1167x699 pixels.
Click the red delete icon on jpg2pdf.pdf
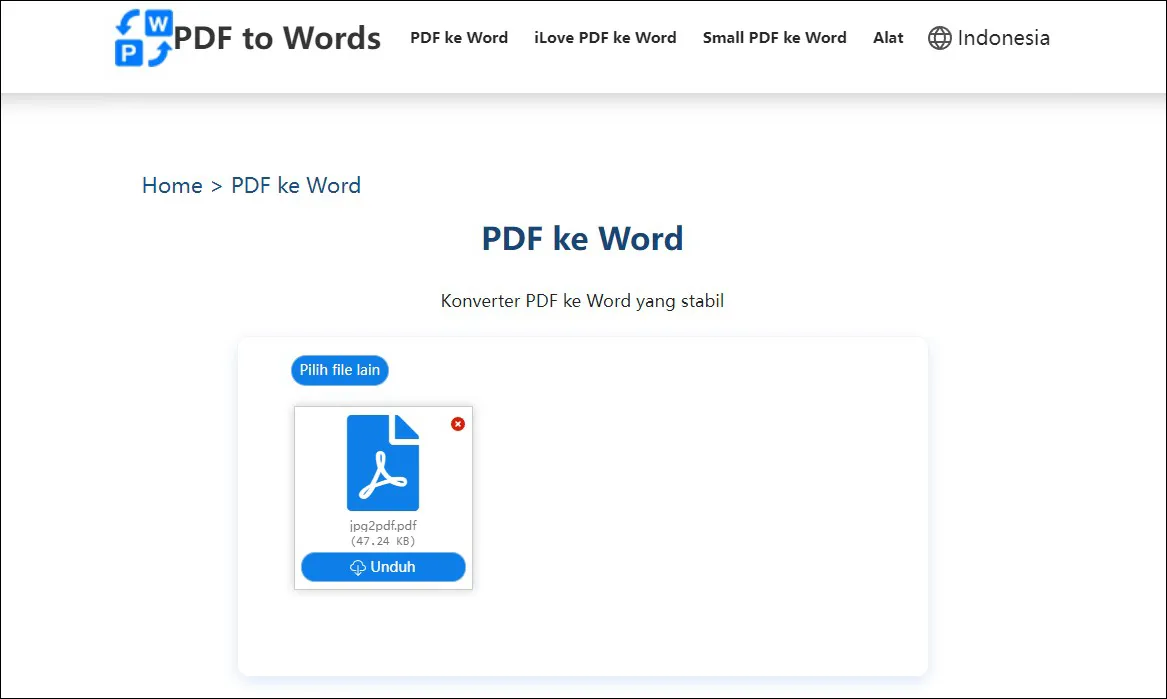458,424
